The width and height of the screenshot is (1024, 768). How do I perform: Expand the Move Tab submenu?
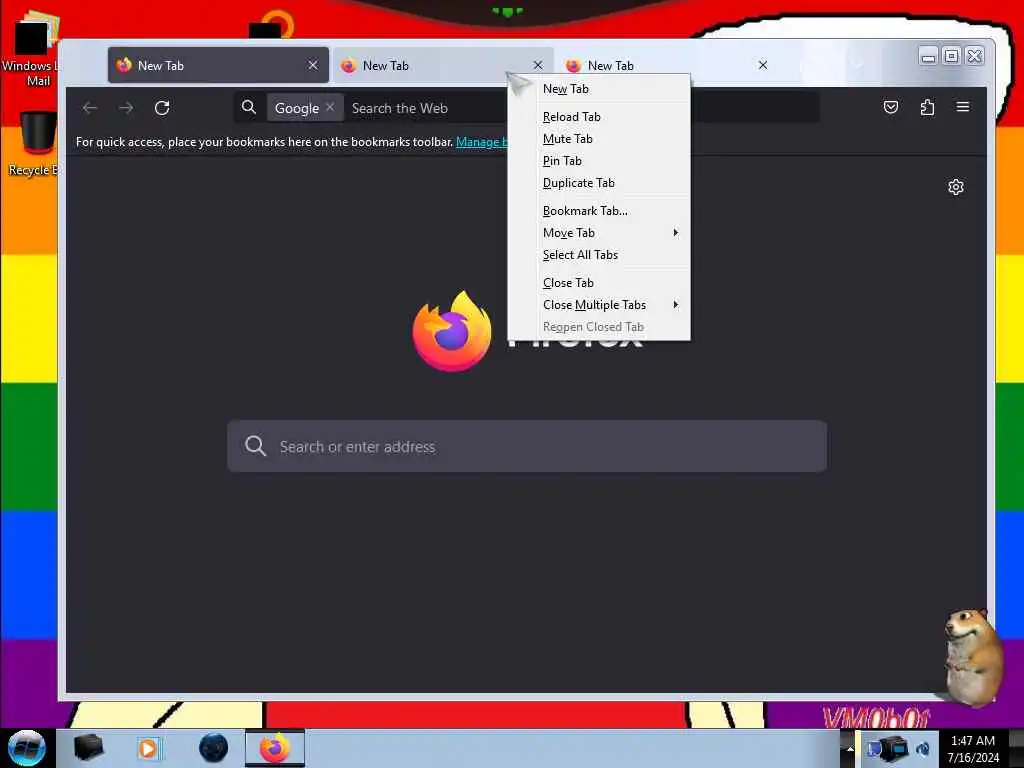599,233
